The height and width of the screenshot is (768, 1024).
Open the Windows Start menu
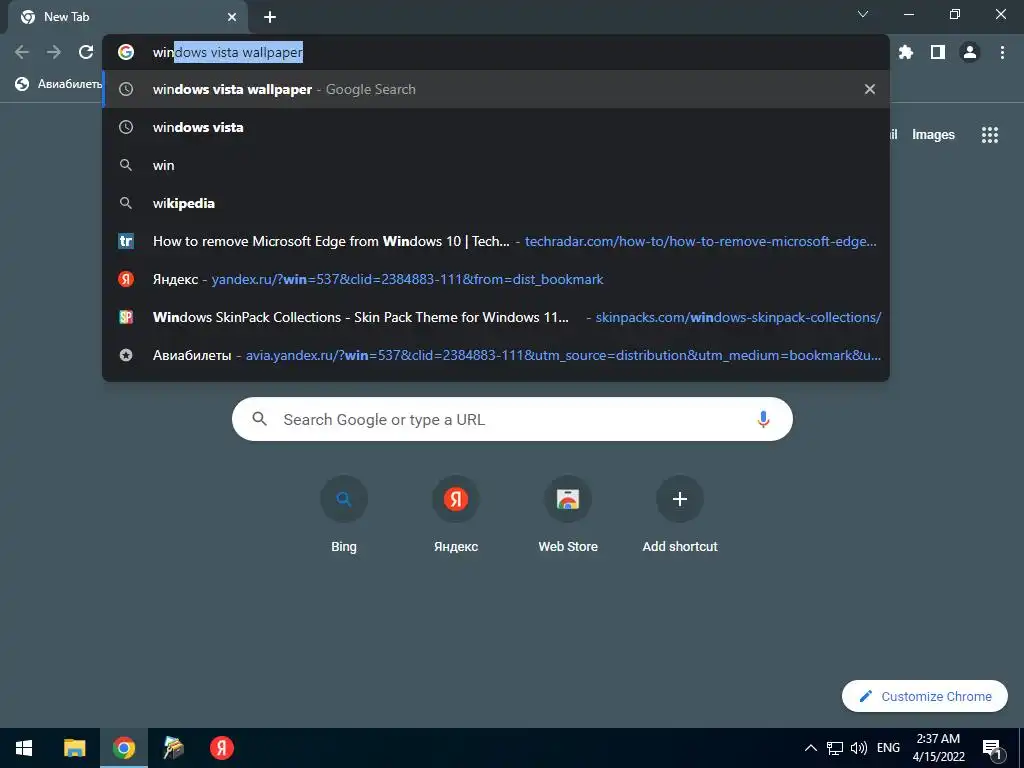[24, 748]
